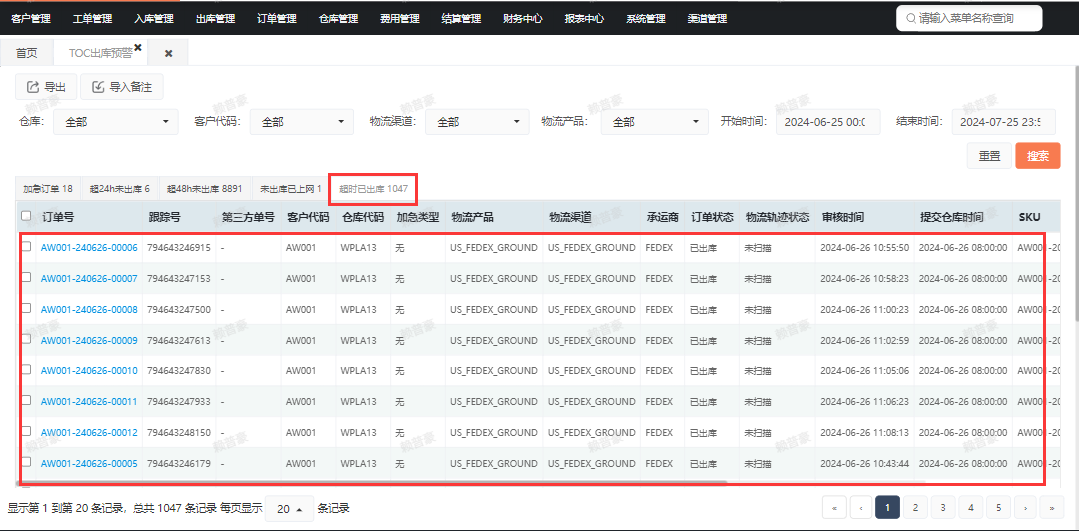Open order link AW001-240626-00012

89,433
